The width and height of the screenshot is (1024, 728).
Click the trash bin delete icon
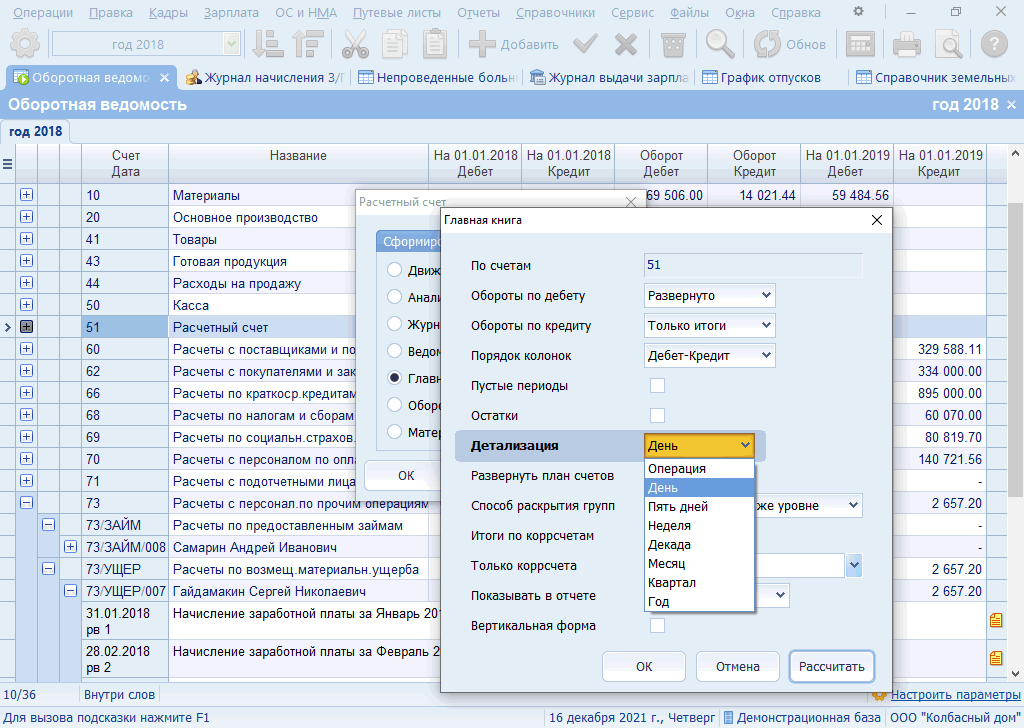pos(674,44)
